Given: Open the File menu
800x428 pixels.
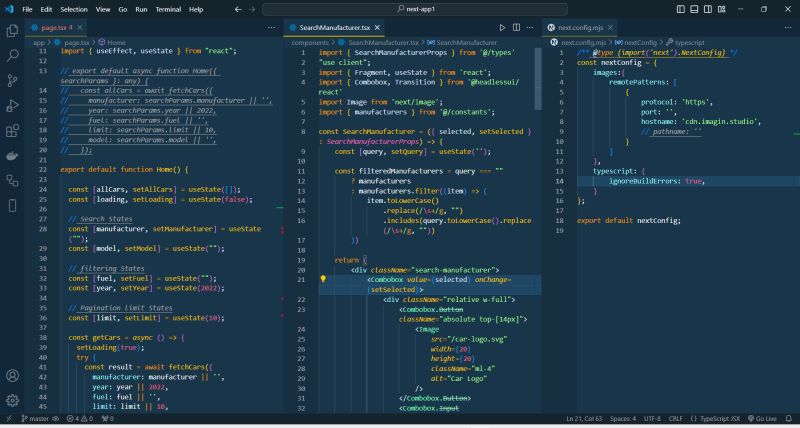Looking at the screenshot, I should [27, 9].
